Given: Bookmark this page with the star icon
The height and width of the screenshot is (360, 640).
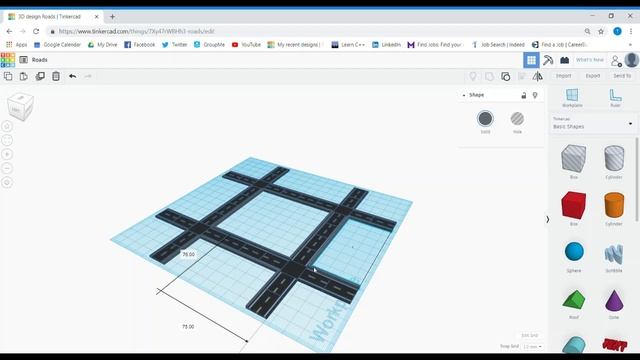Looking at the screenshot, I should (x=601, y=31).
